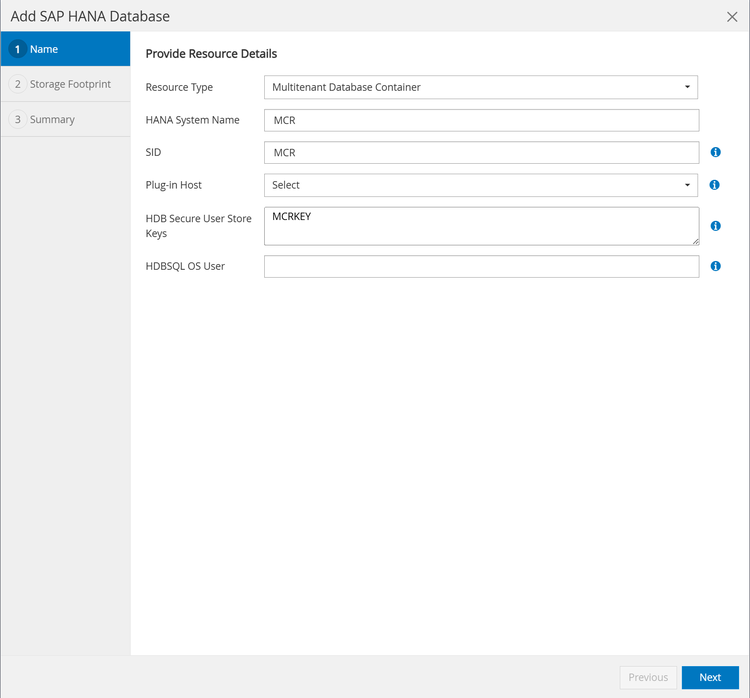Image resolution: width=750 pixels, height=698 pixels.
Task: Expand the Plug-in Host dropdown arrow
Action: [x=687, y=185]
